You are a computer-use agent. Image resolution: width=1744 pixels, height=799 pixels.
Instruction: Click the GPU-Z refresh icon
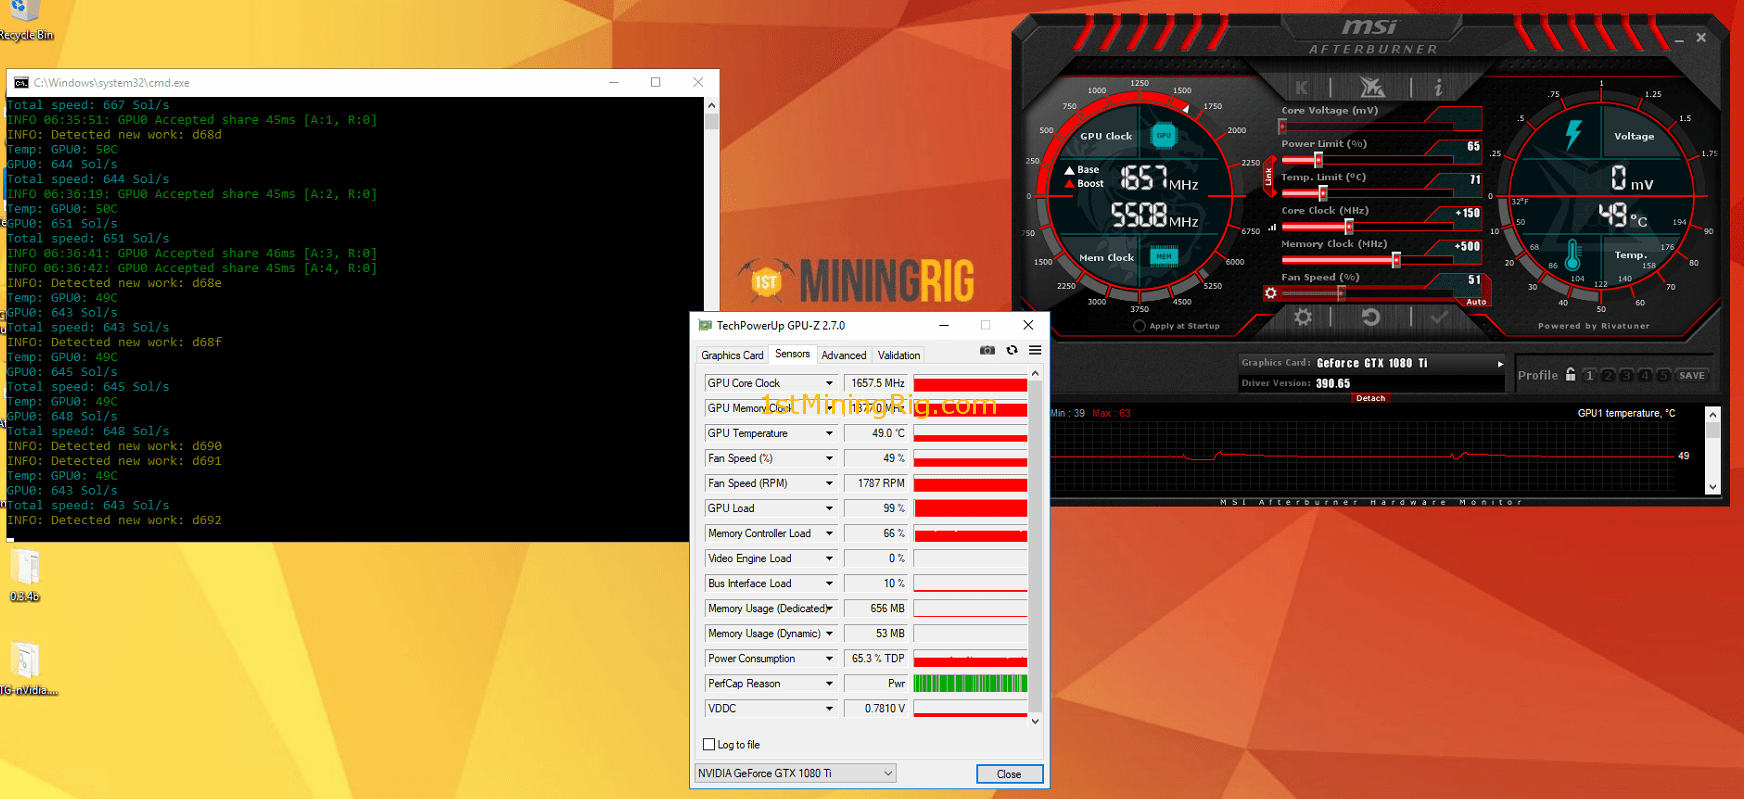(x=1012, y=350)
